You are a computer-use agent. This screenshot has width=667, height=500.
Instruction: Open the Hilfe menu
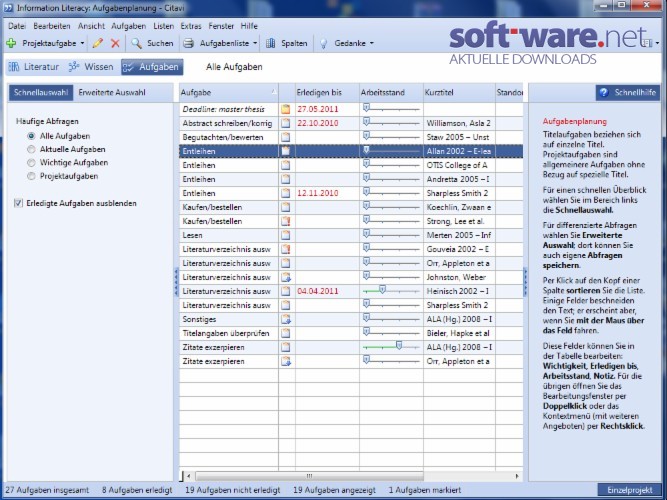click(249, 26)
